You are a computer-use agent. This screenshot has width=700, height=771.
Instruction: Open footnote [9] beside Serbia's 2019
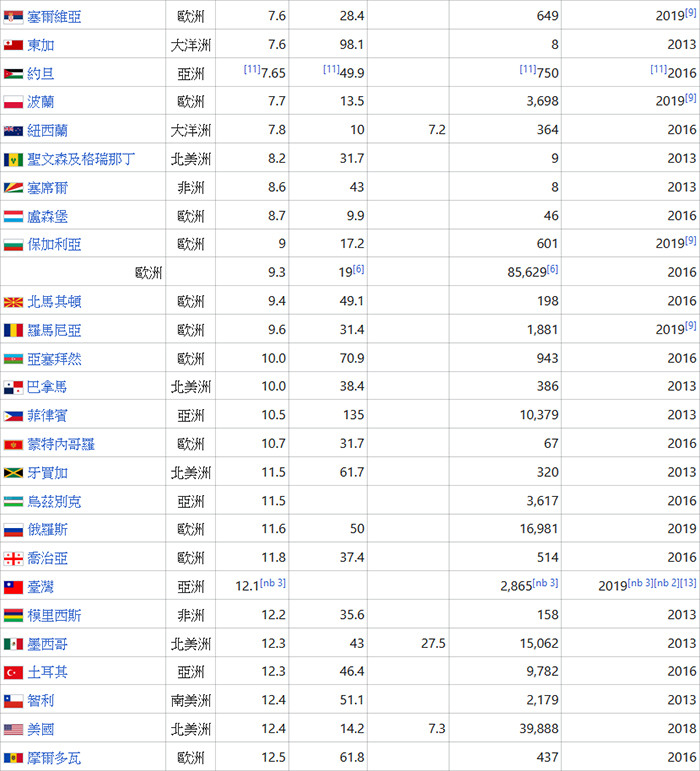[691, 13]
